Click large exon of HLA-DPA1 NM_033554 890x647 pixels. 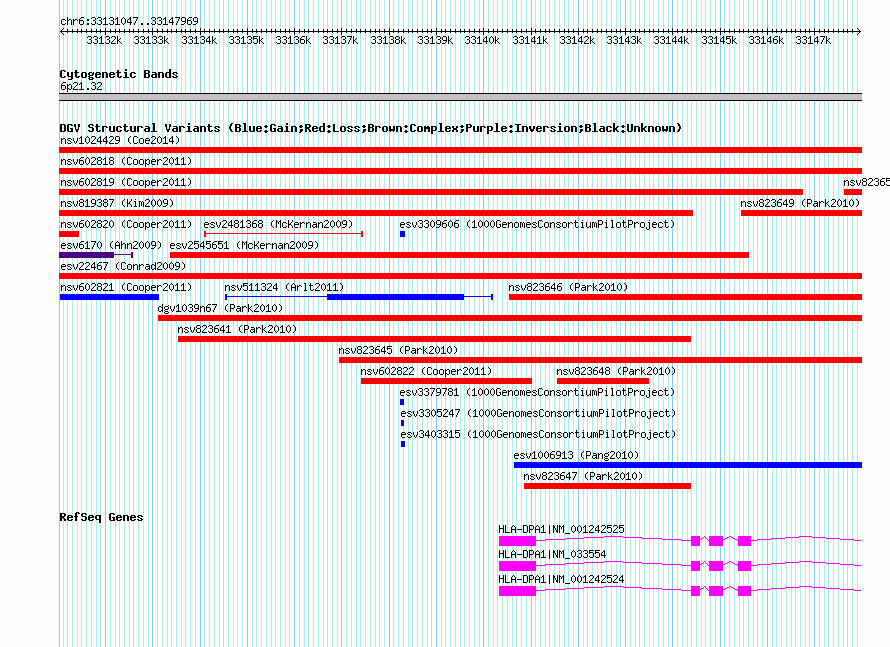coord(517,566)
